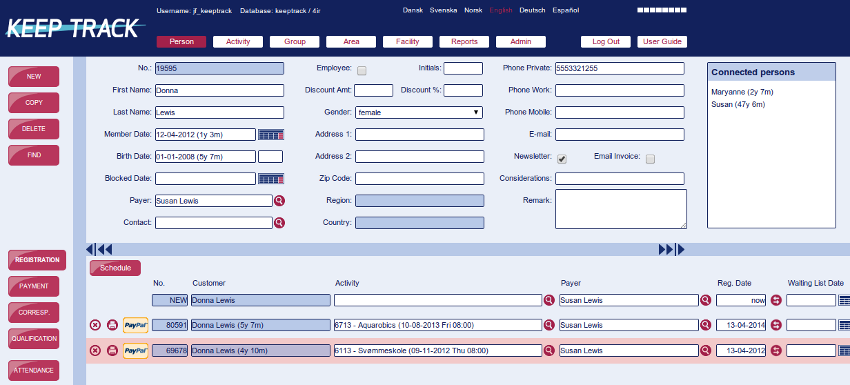The height and width of the screenshot is (385, 850).
Task: Click swap icon beside 13-04-2014 reg date
Action: [x=776, y=325]
